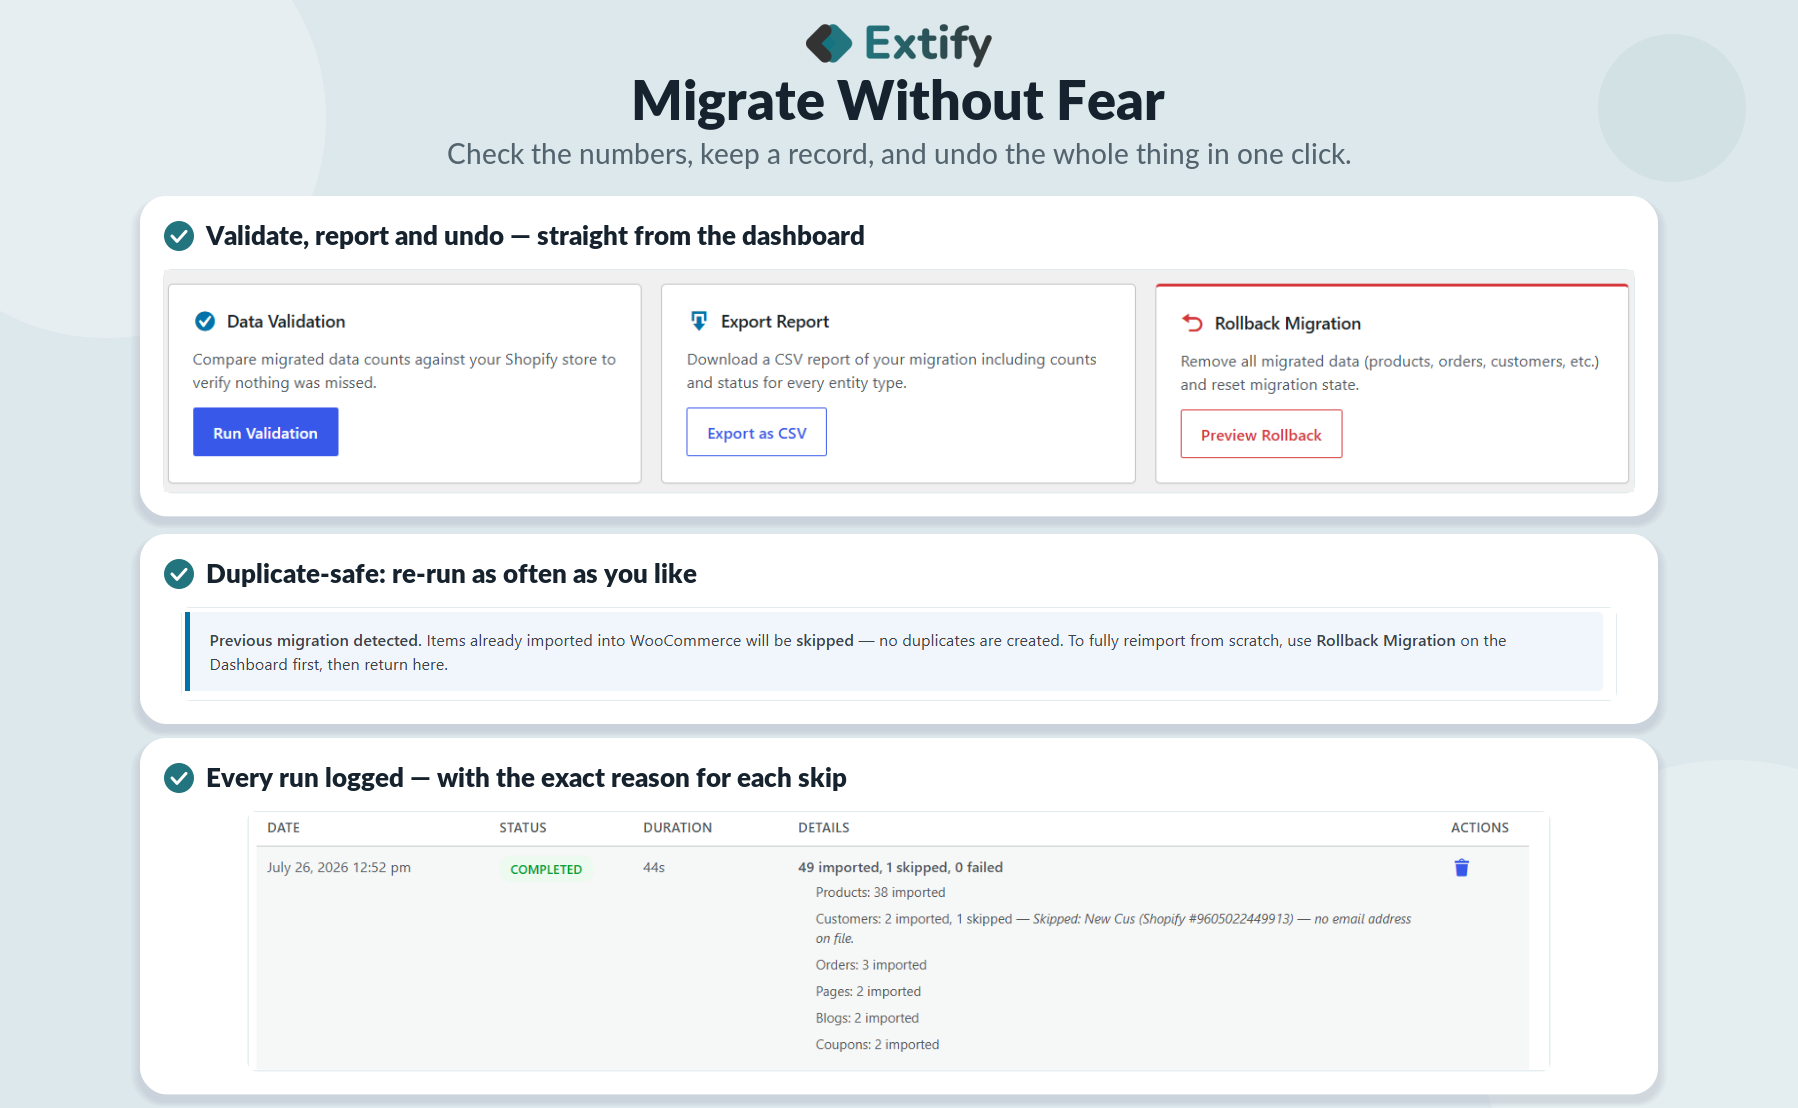Click the Extify logo icon
This screenshot has height=1108, width=1798.
(x=829, y=43)
